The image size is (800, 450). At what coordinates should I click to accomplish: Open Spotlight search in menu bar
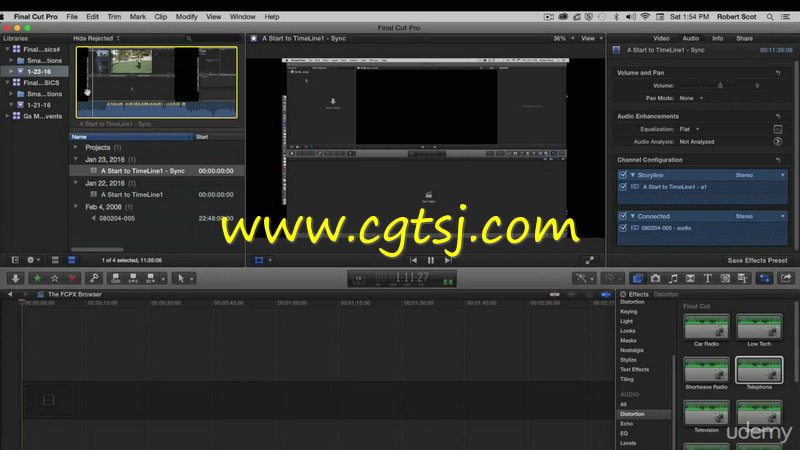click(x=770, y=17)
